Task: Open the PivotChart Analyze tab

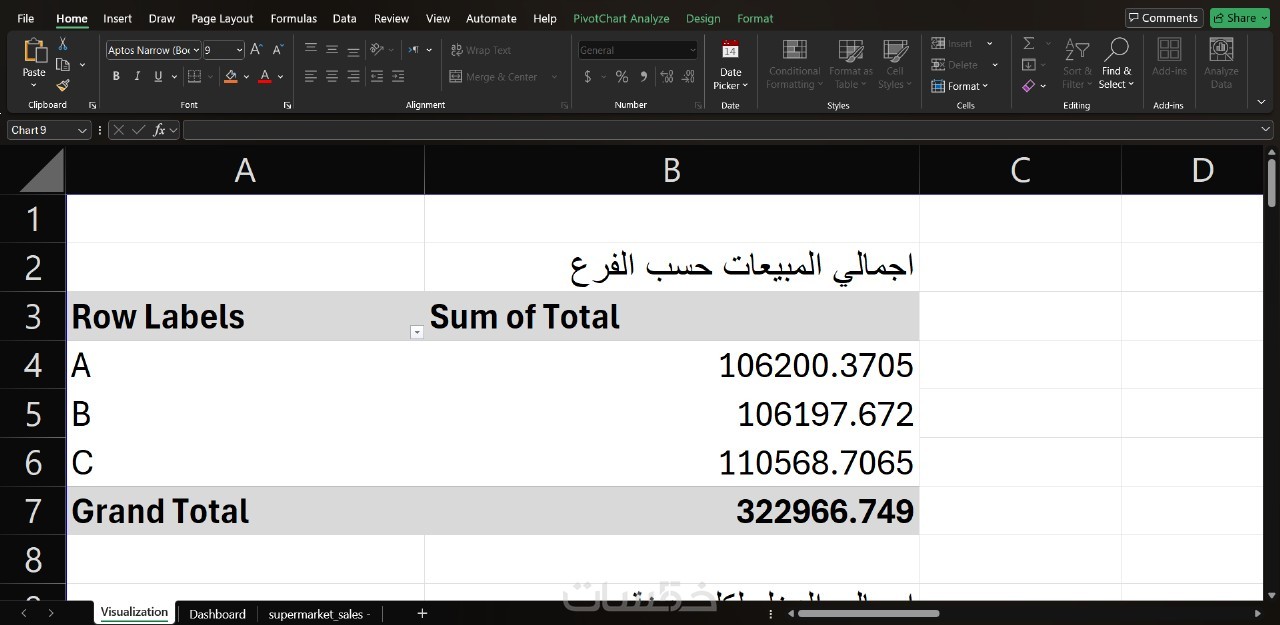Action: 621,18
